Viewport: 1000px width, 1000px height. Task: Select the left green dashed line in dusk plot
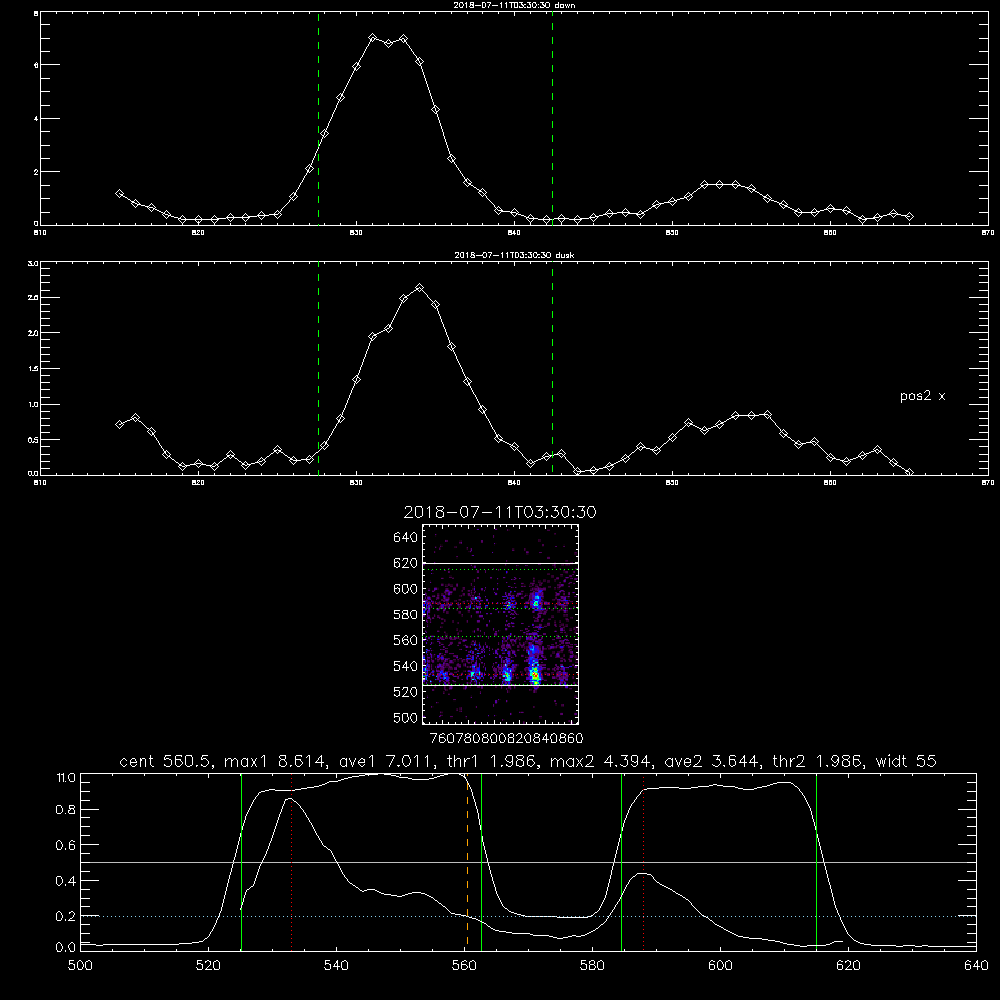pyautogui.click(x=318, y=368)
